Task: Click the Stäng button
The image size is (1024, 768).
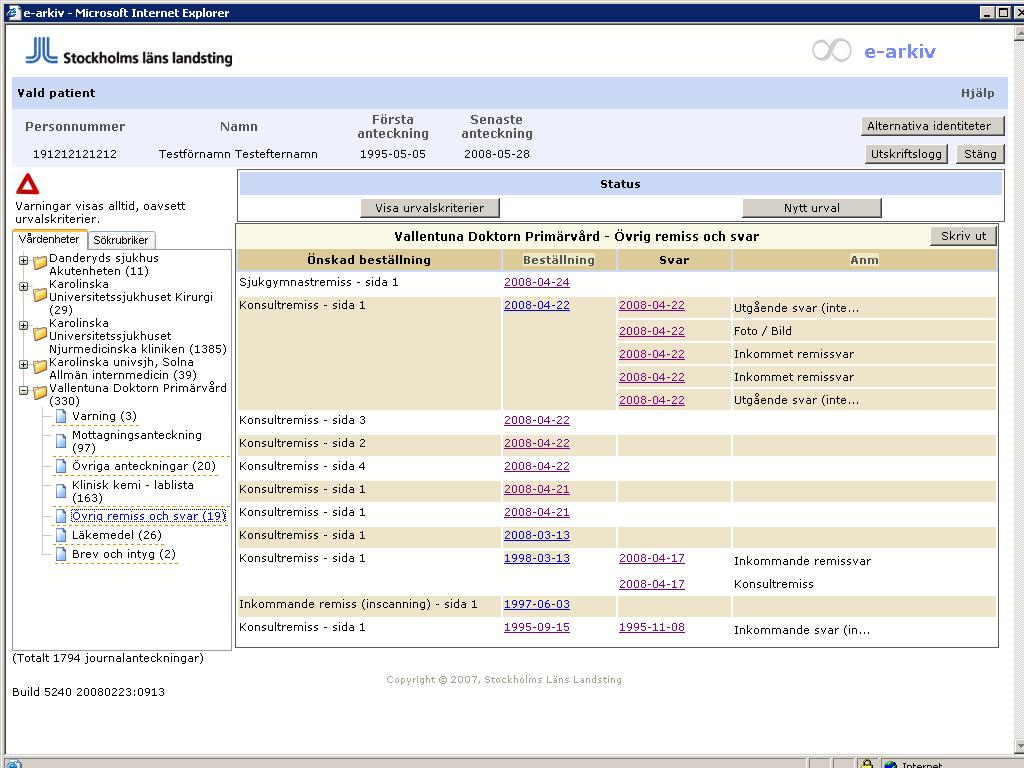Action: pos(980,154)
